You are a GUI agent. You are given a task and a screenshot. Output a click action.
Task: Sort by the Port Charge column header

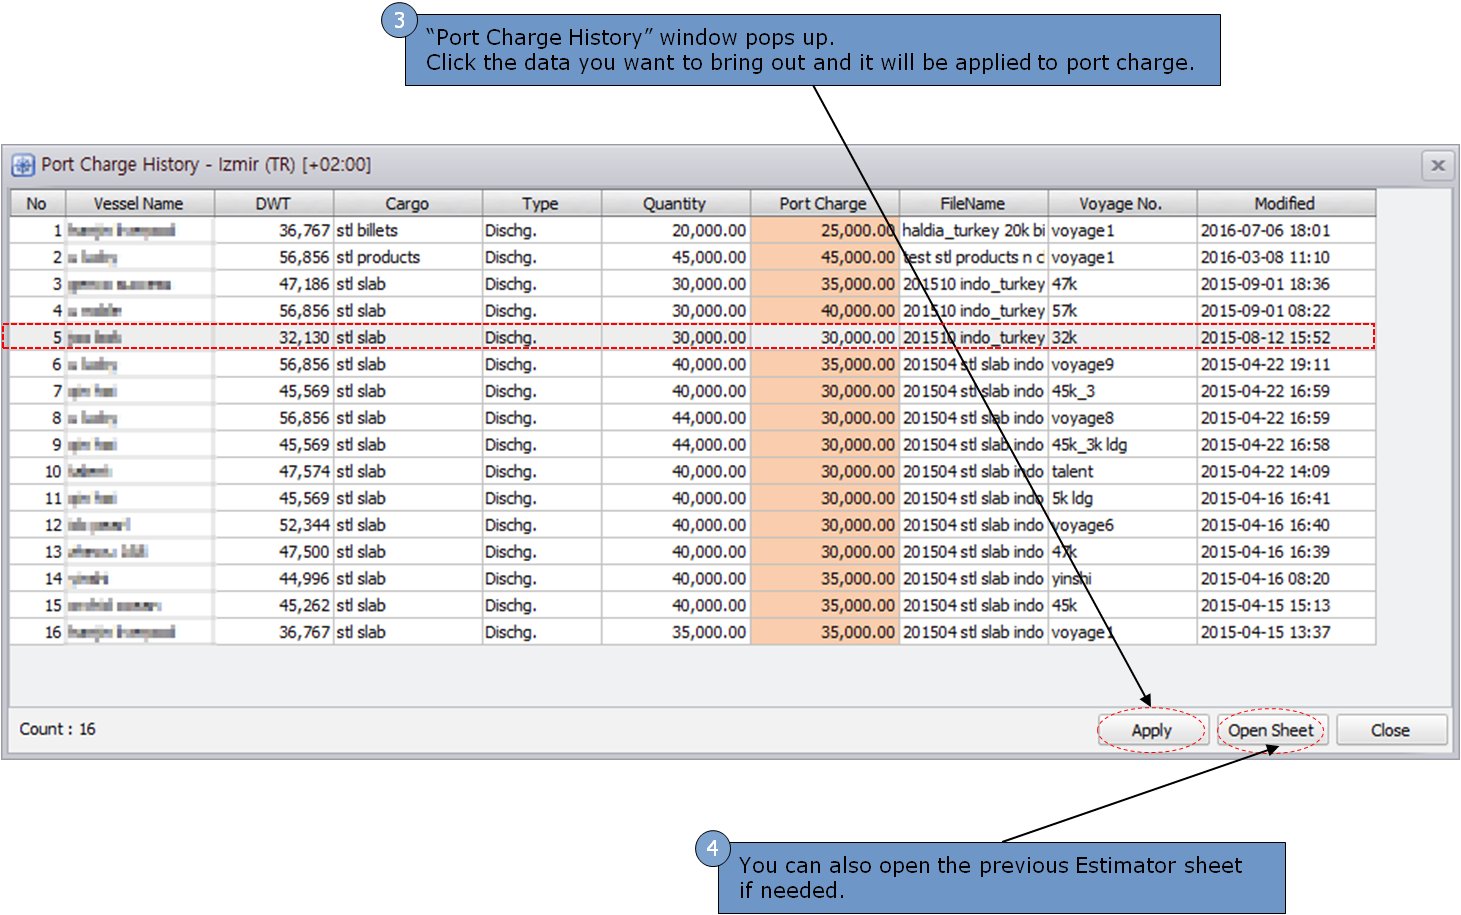click(x=822, y=202)
